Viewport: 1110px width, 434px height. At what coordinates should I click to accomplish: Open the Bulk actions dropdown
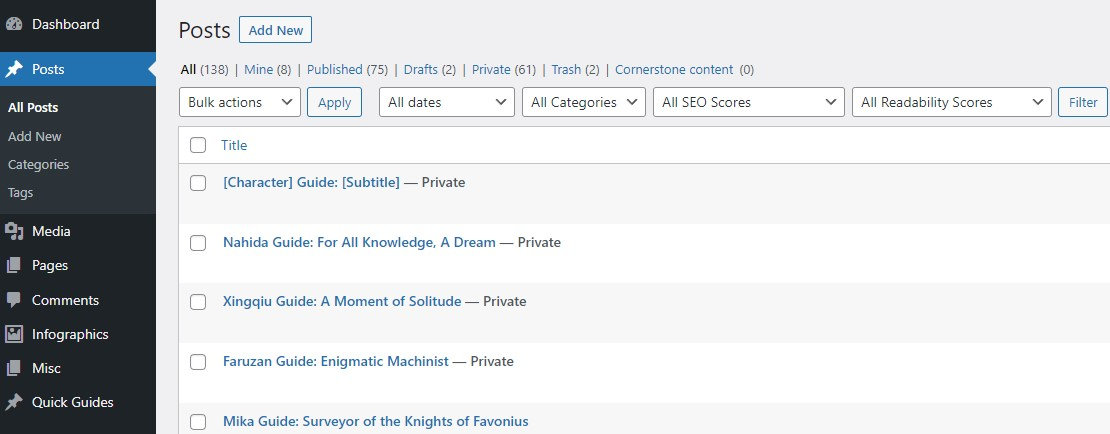(239, 102)
